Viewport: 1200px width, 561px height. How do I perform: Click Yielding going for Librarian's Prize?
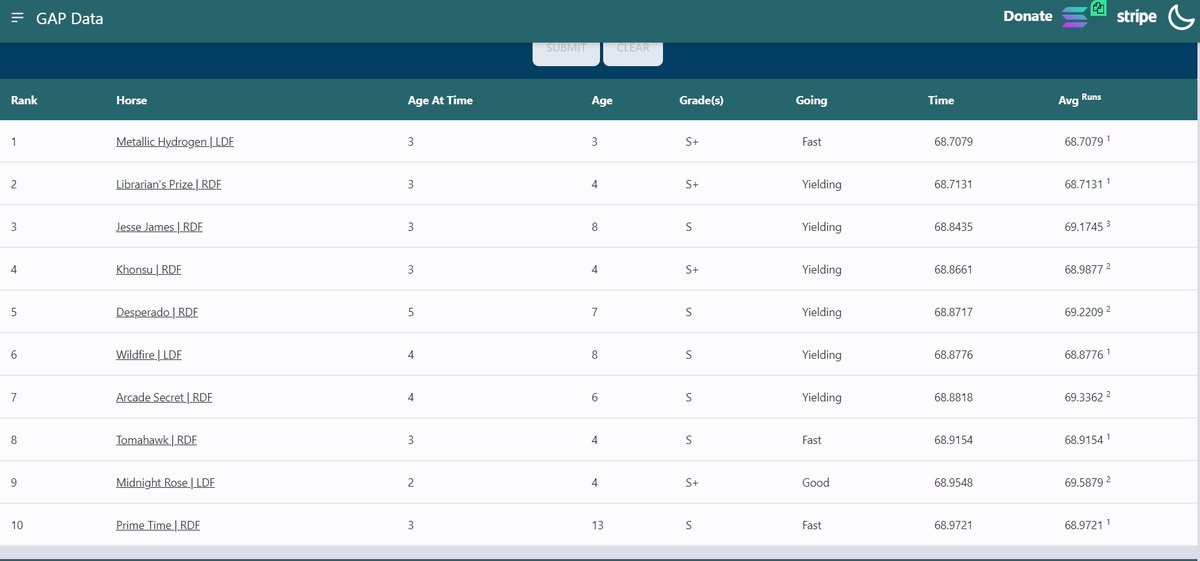click(x=822, y=185)
